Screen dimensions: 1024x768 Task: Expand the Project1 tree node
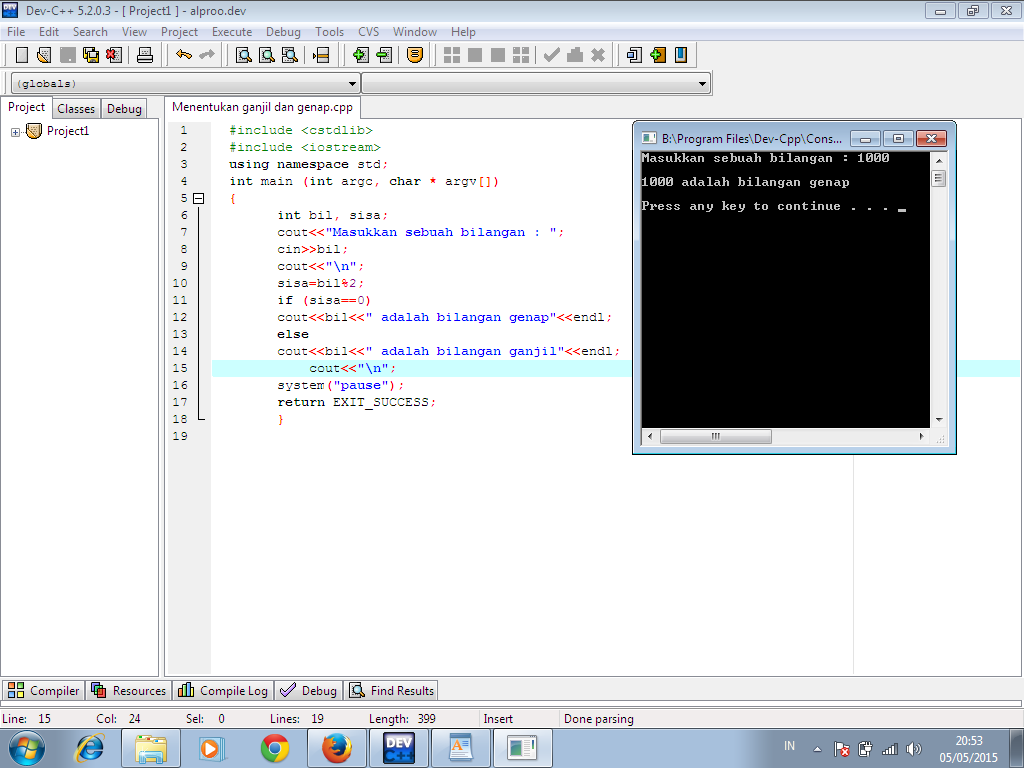pyautogui.click(x=16, y=131)
